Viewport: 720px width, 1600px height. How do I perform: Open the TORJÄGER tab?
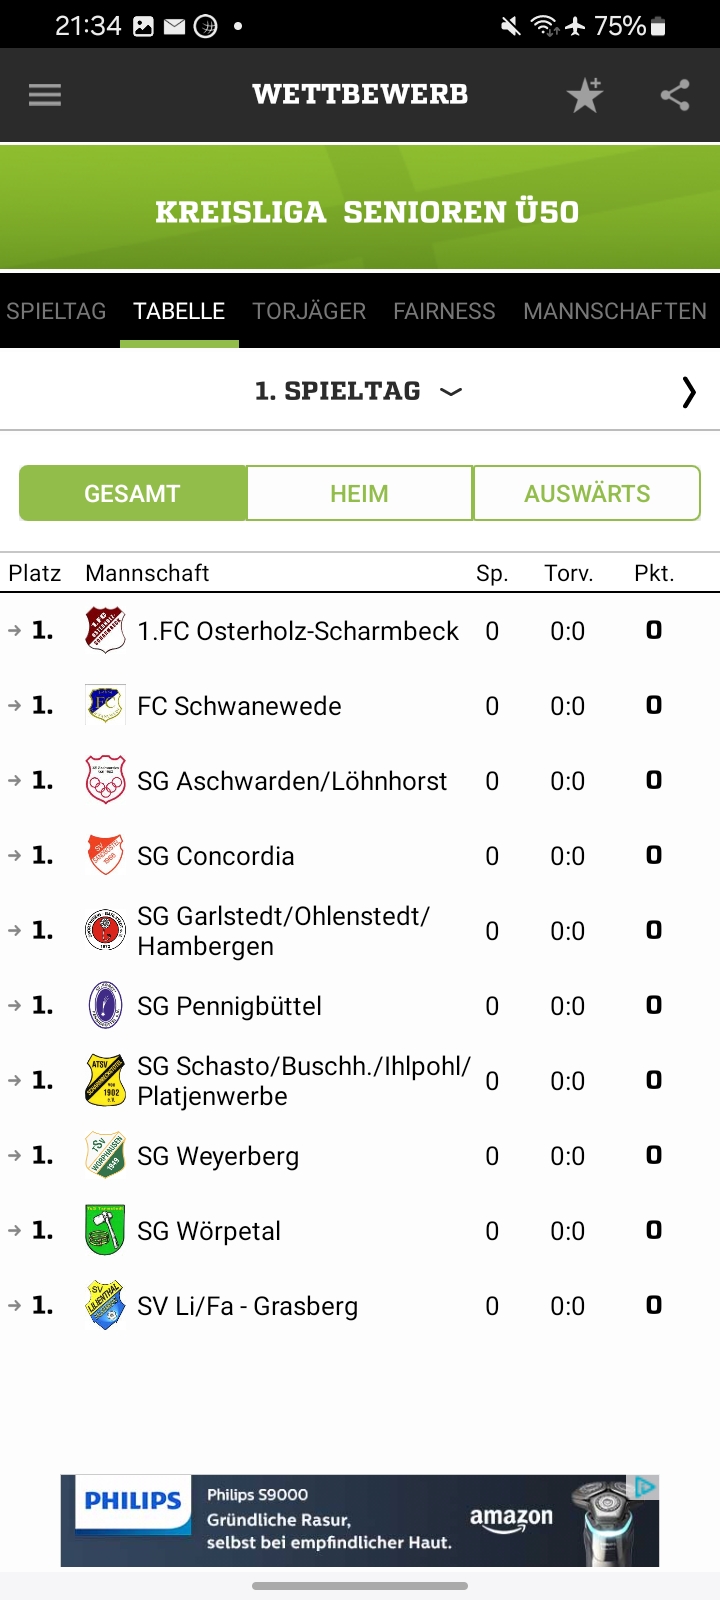click(309, 311)
